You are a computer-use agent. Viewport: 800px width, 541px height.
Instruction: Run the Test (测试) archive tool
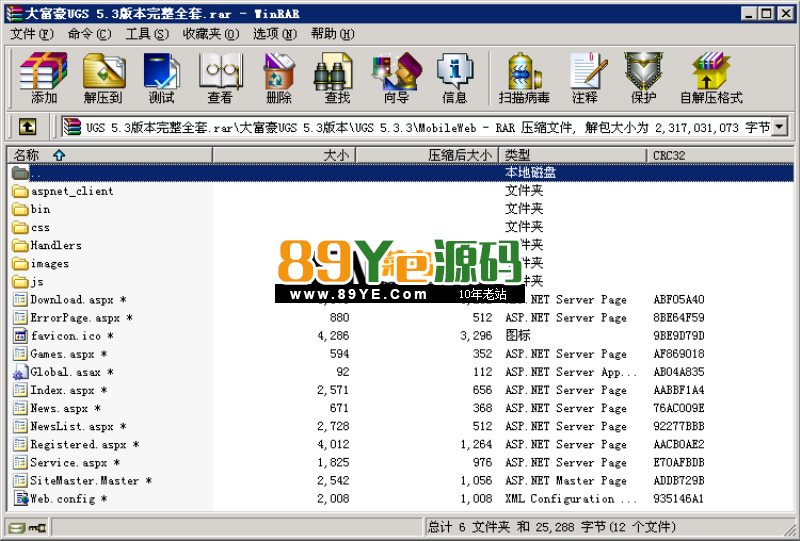pos(162,78)
